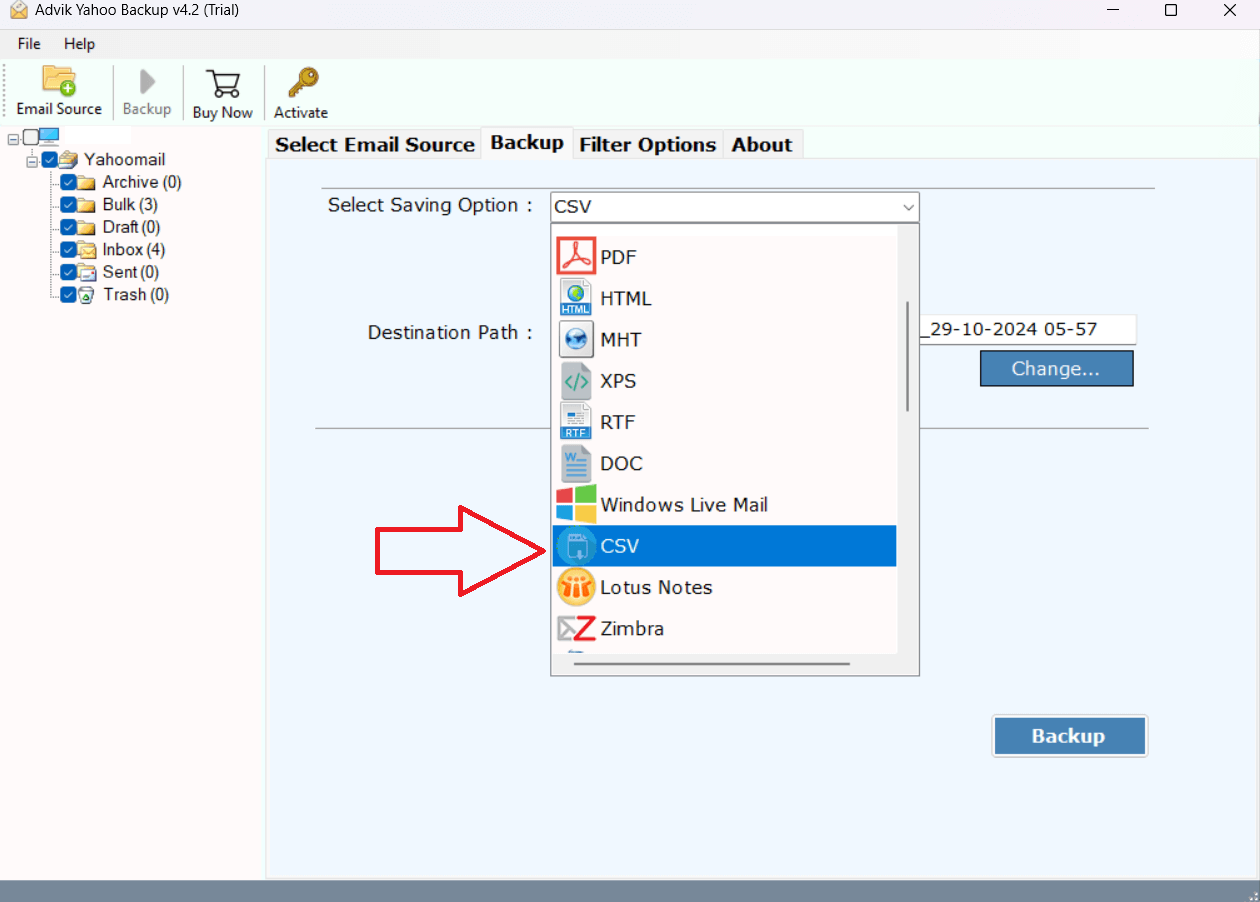
Task: Click the RTF format icon
Action: tap(576, 422)
